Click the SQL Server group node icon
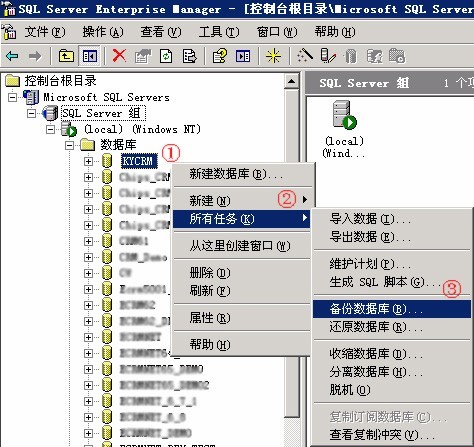 click(x=50, y=113)
